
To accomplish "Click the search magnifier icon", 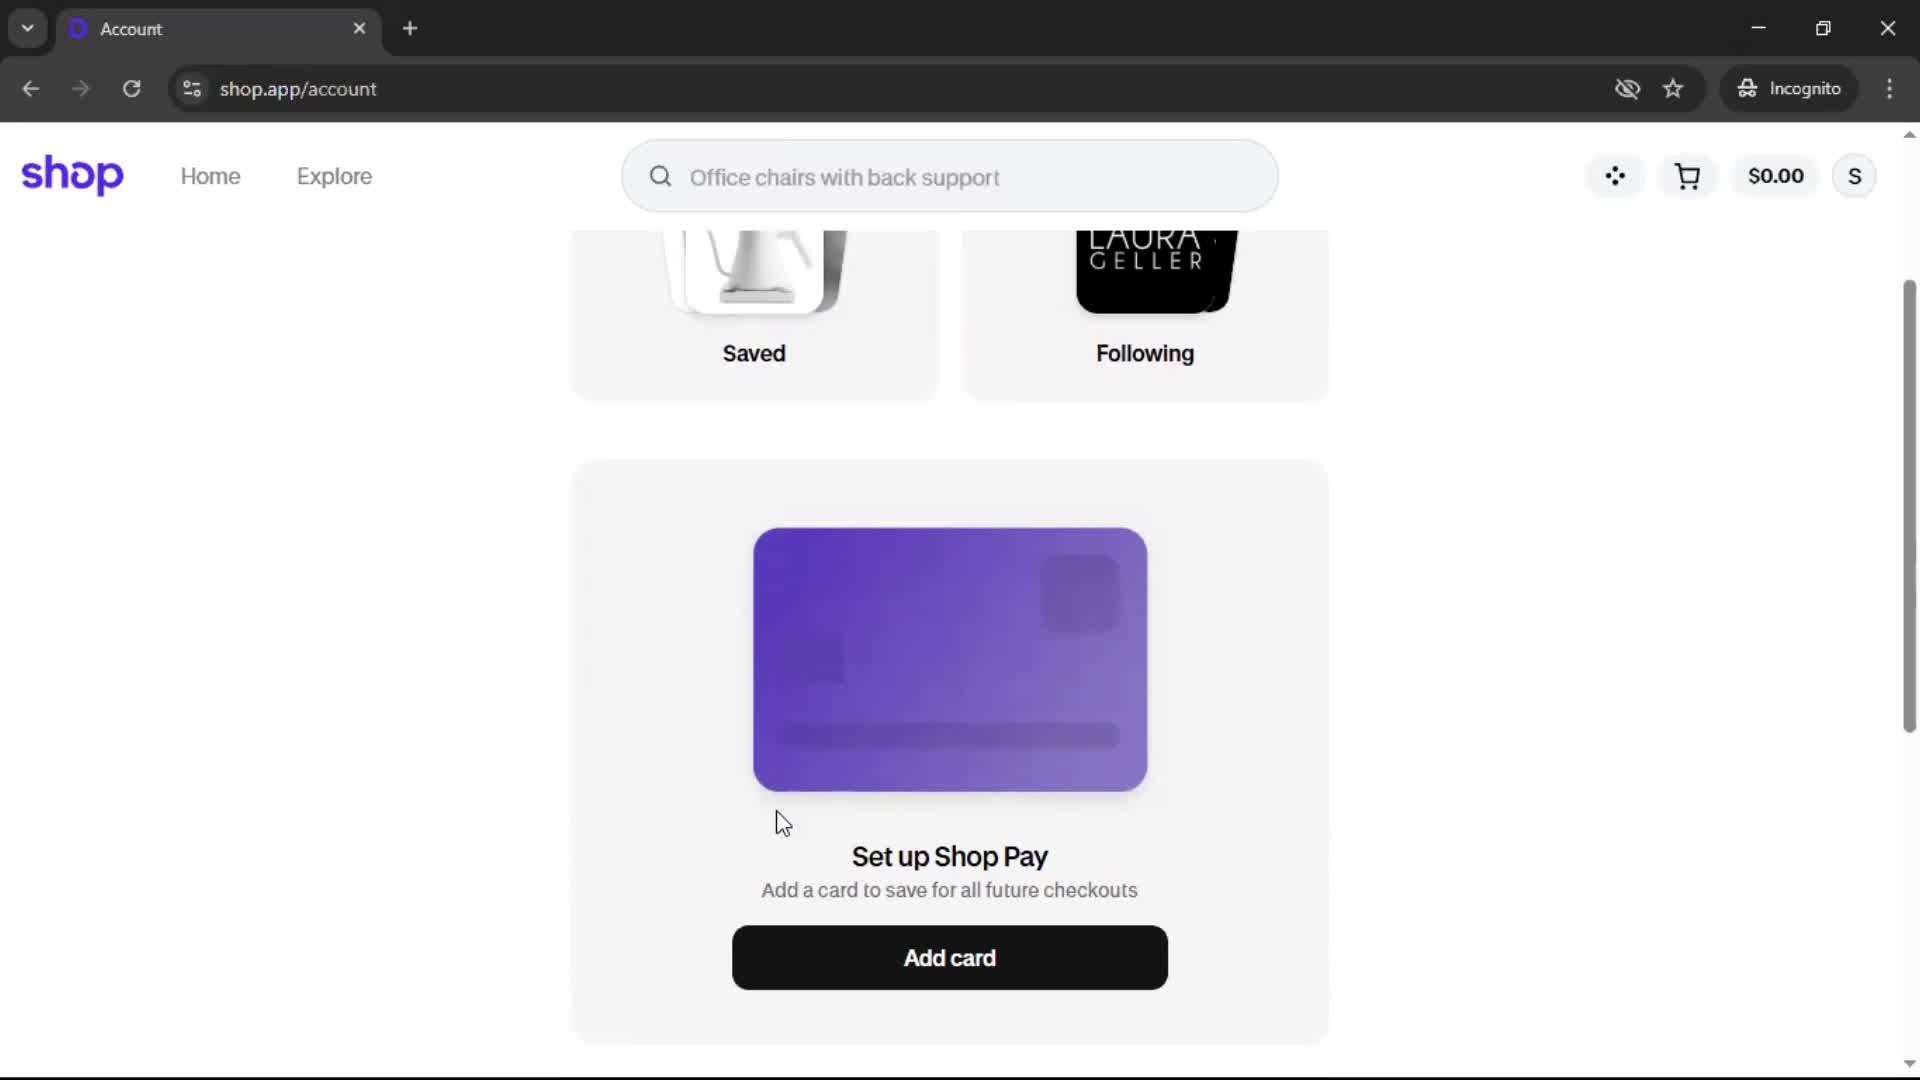I will pos(660,177).
